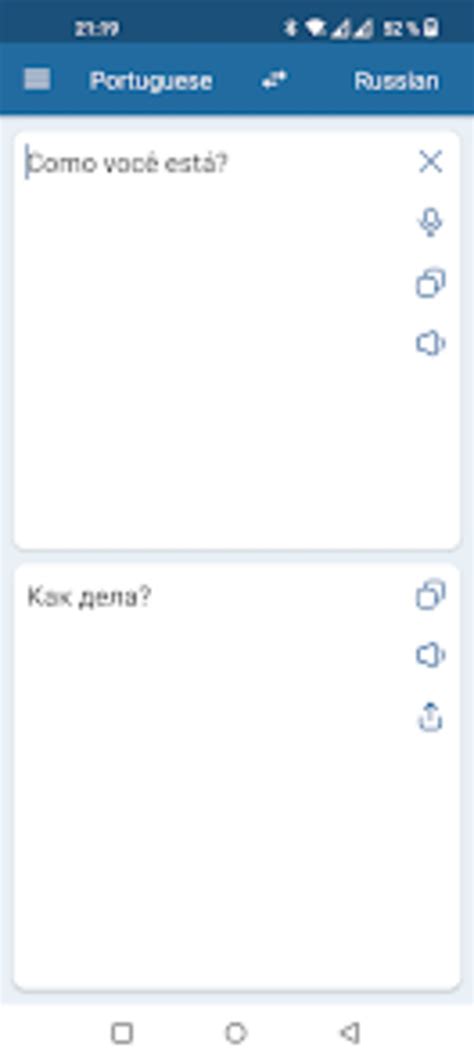Share the Russian translation
The image size is (474, 1062).
431,717
